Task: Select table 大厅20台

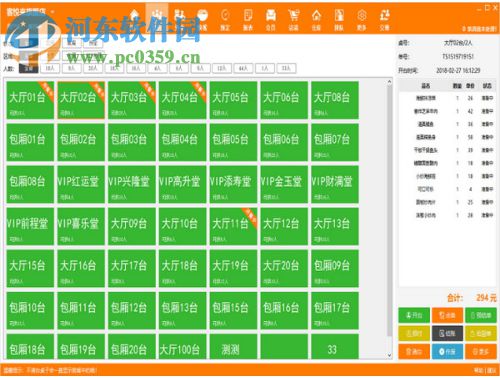Action: tap(284, 268)
